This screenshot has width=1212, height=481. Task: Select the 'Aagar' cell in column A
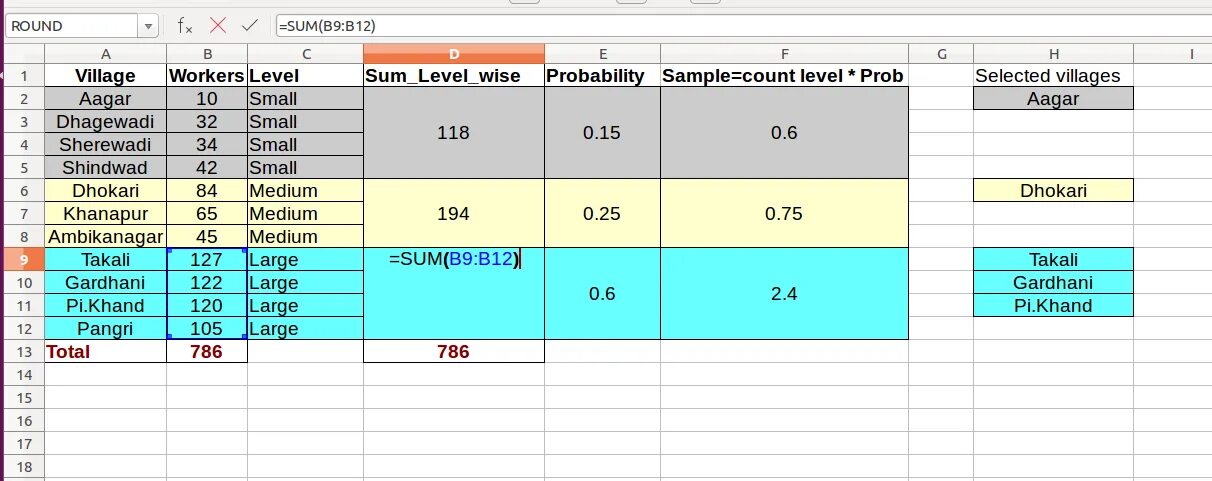click(106, 99)
